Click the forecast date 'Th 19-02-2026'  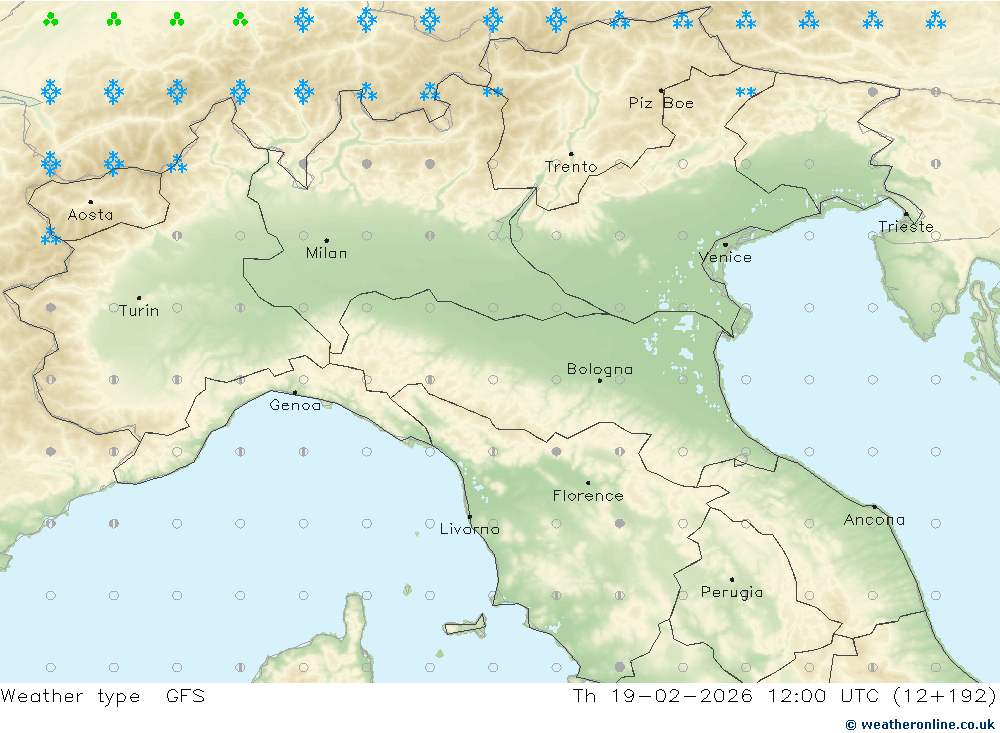coord(662,696)
